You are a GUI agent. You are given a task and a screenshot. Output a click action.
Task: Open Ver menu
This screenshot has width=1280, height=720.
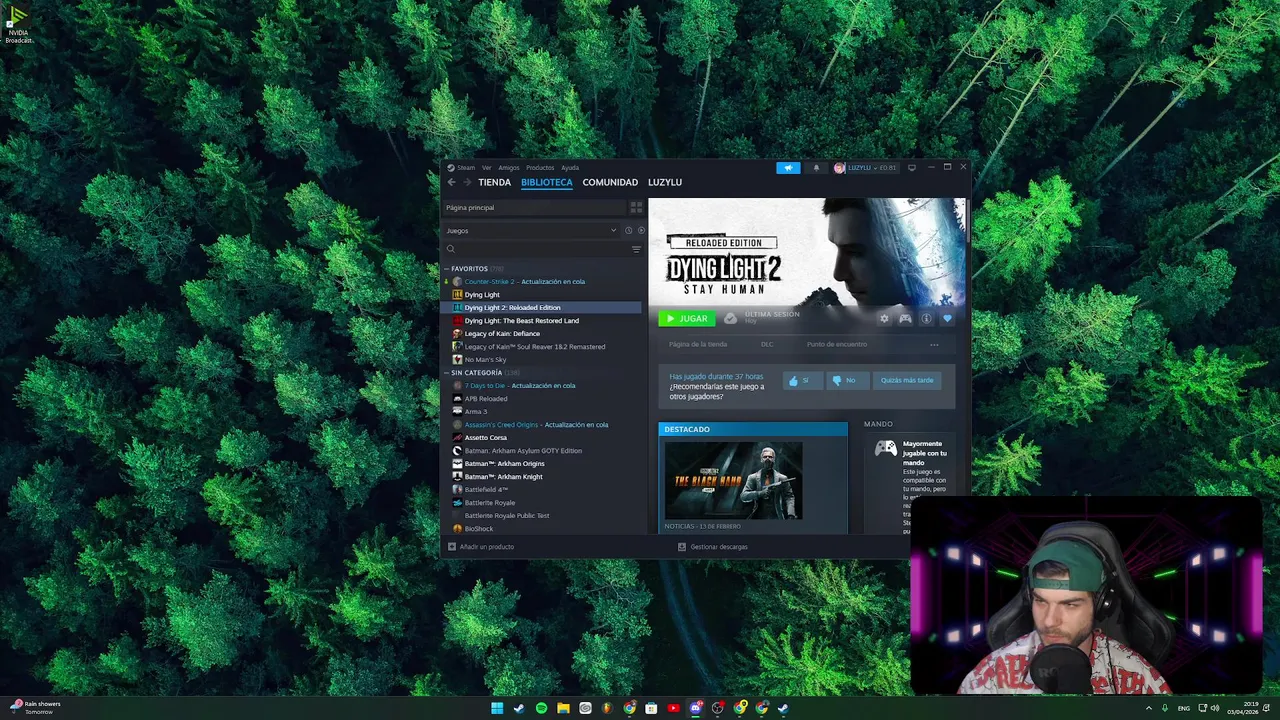point(486,168)
